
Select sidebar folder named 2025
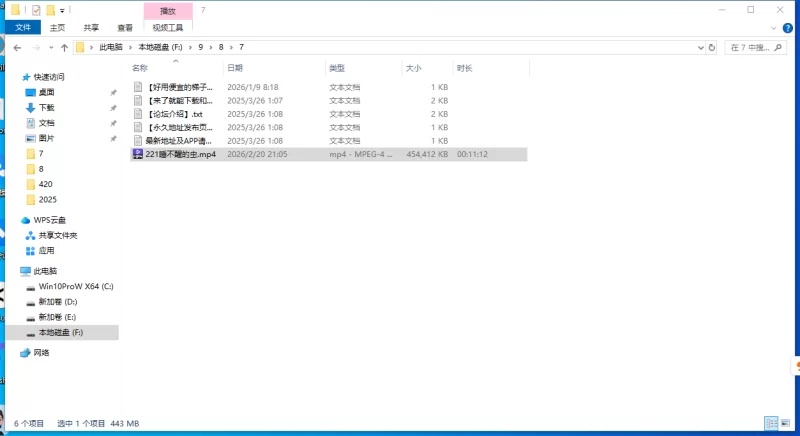click(47, 199)
